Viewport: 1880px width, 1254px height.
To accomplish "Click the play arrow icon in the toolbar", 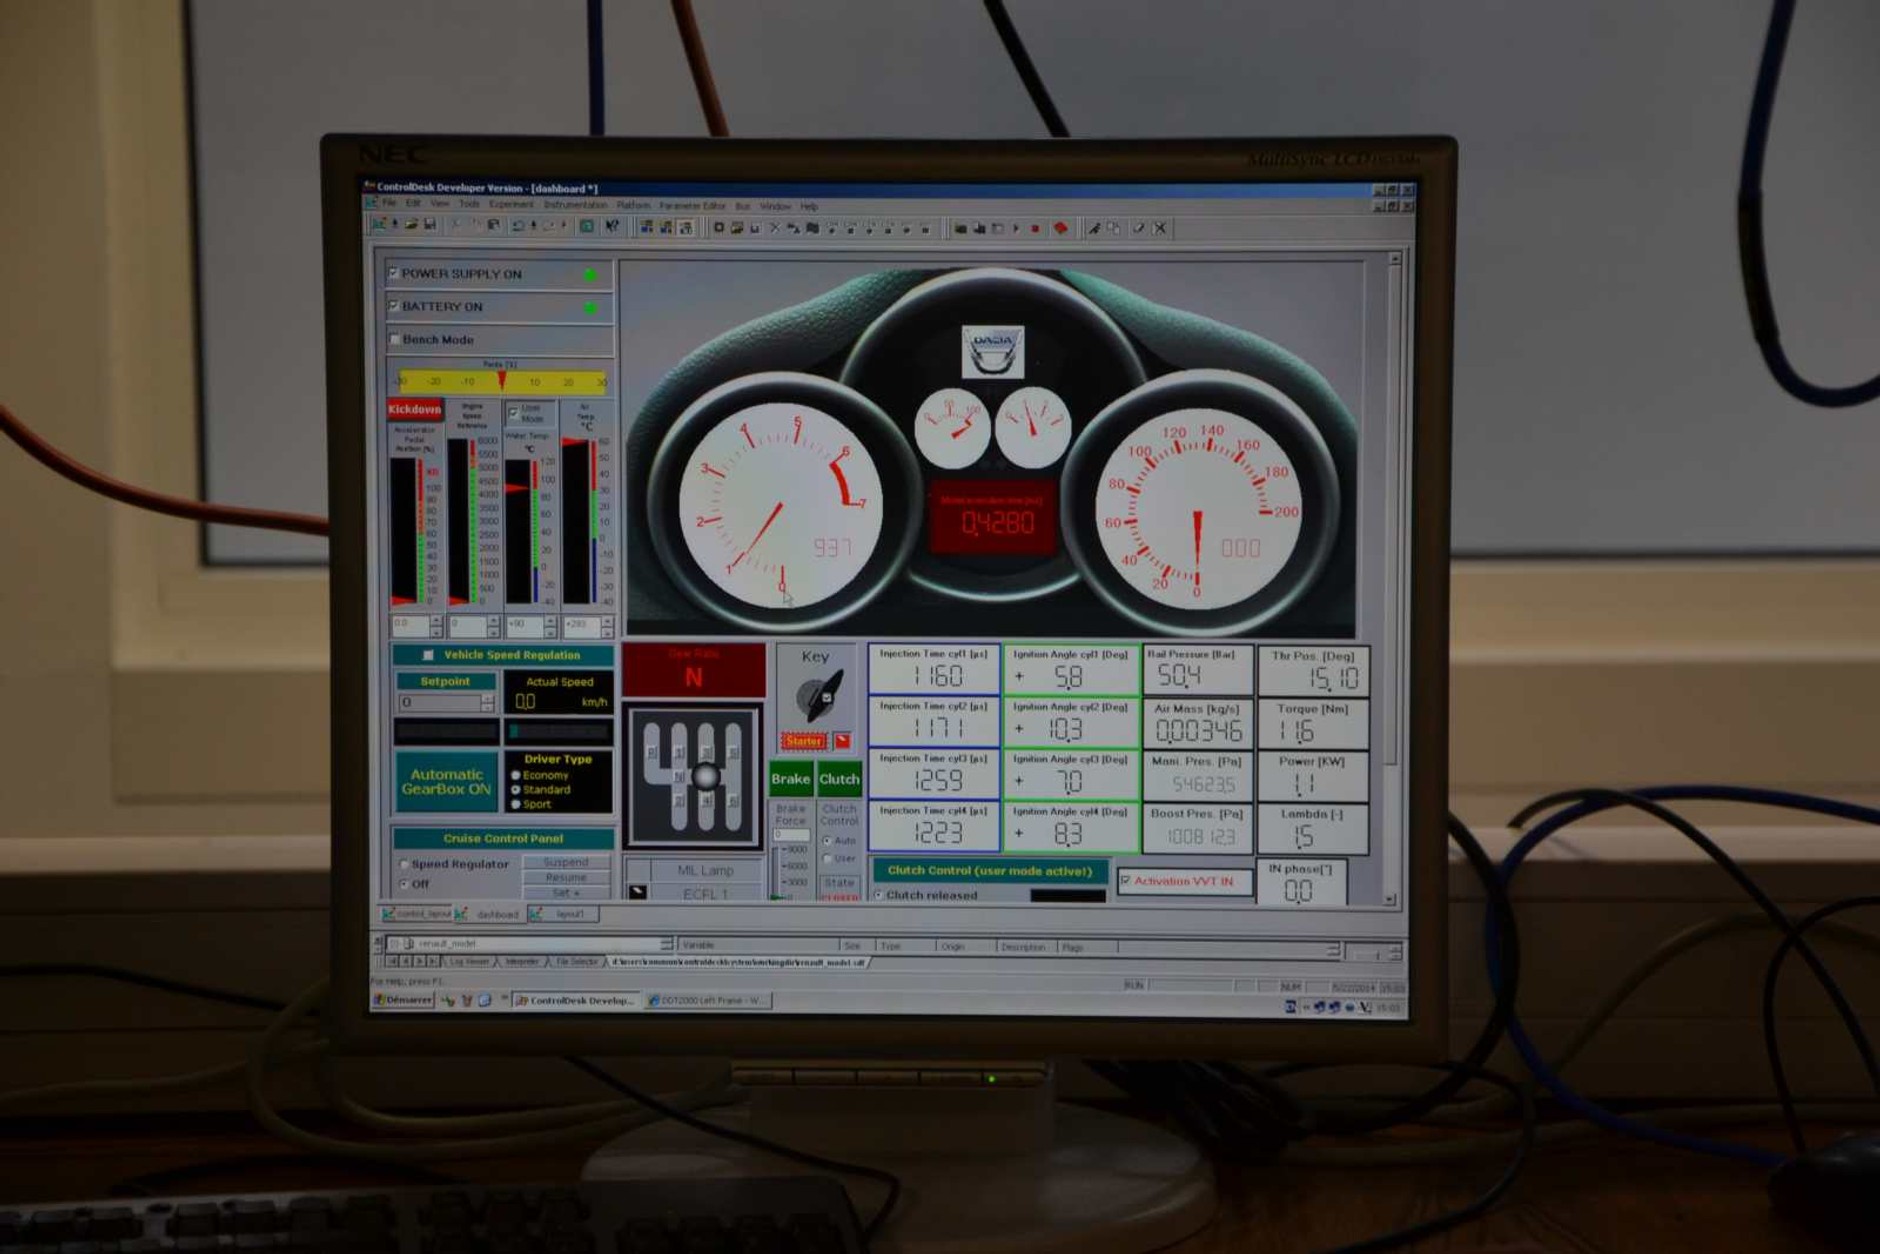I will point(1016,229).
